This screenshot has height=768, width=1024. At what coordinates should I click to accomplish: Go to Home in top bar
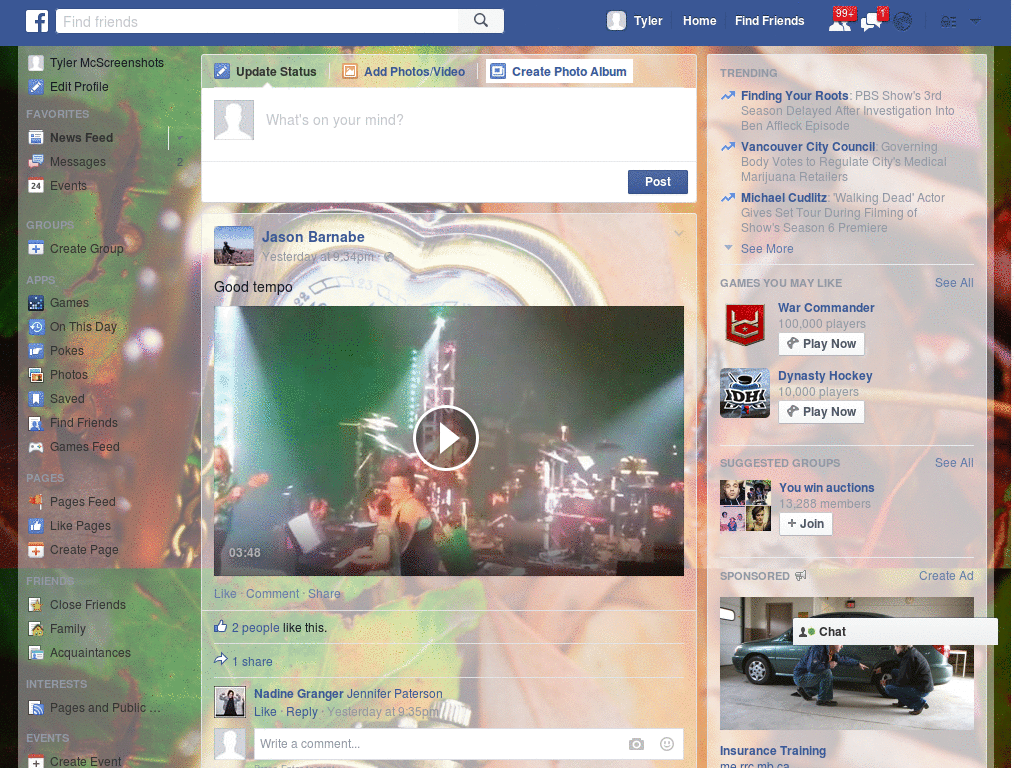pos(699,21)
